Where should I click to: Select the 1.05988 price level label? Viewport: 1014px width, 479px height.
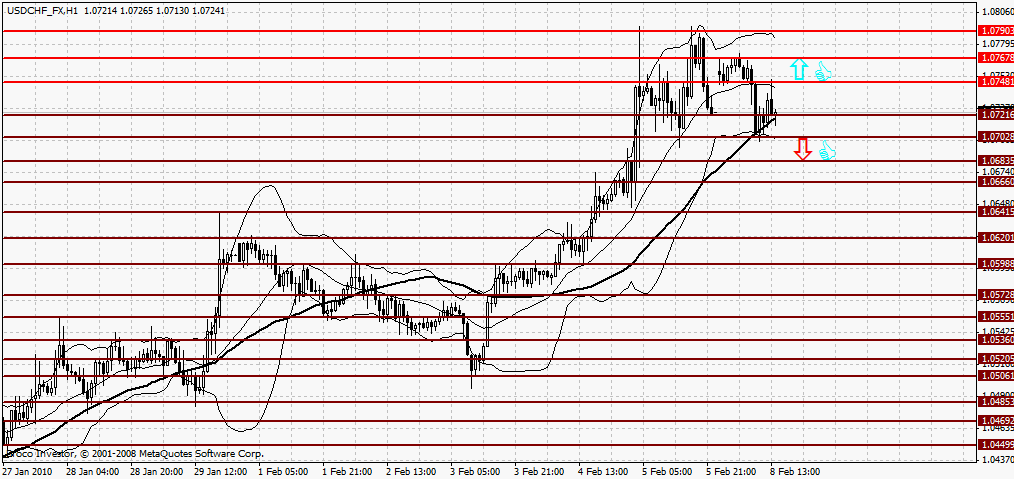[x=996, y=264]
